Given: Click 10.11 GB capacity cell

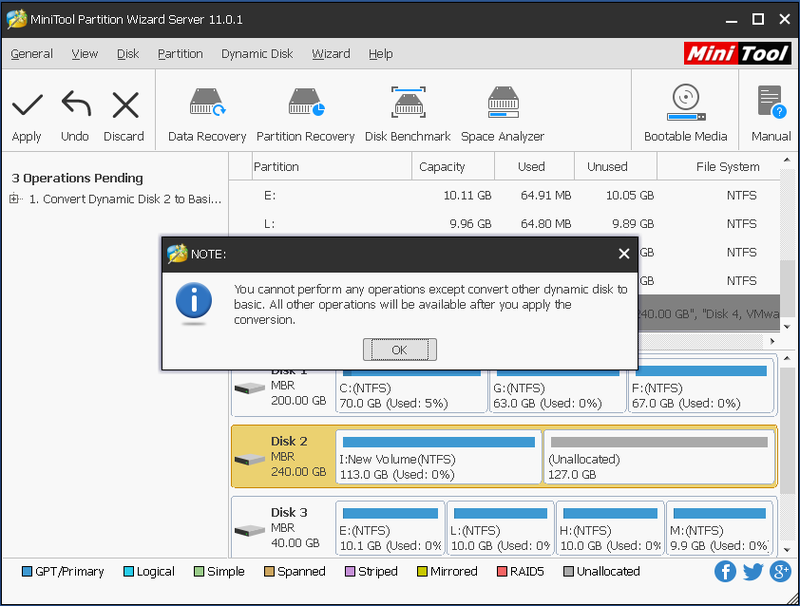Looking at the screenshot, I should click(x=467, y=195).
